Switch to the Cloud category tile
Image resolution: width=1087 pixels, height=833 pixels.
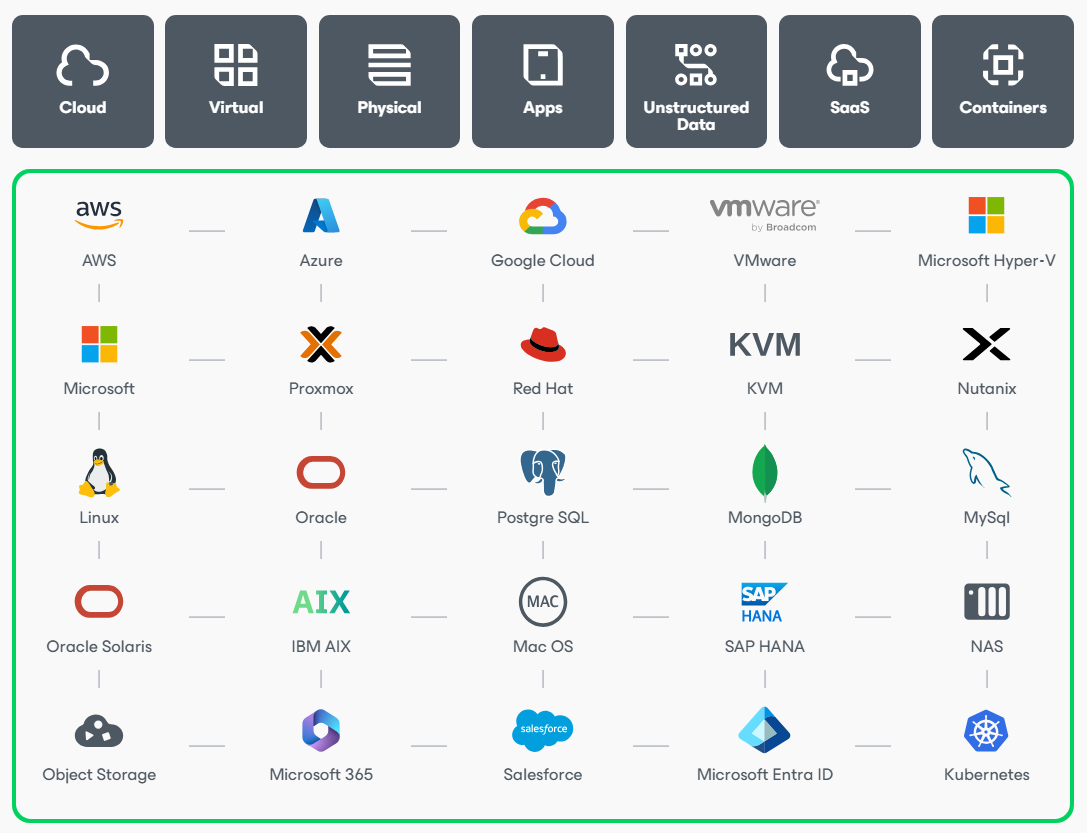pos(82,80)
